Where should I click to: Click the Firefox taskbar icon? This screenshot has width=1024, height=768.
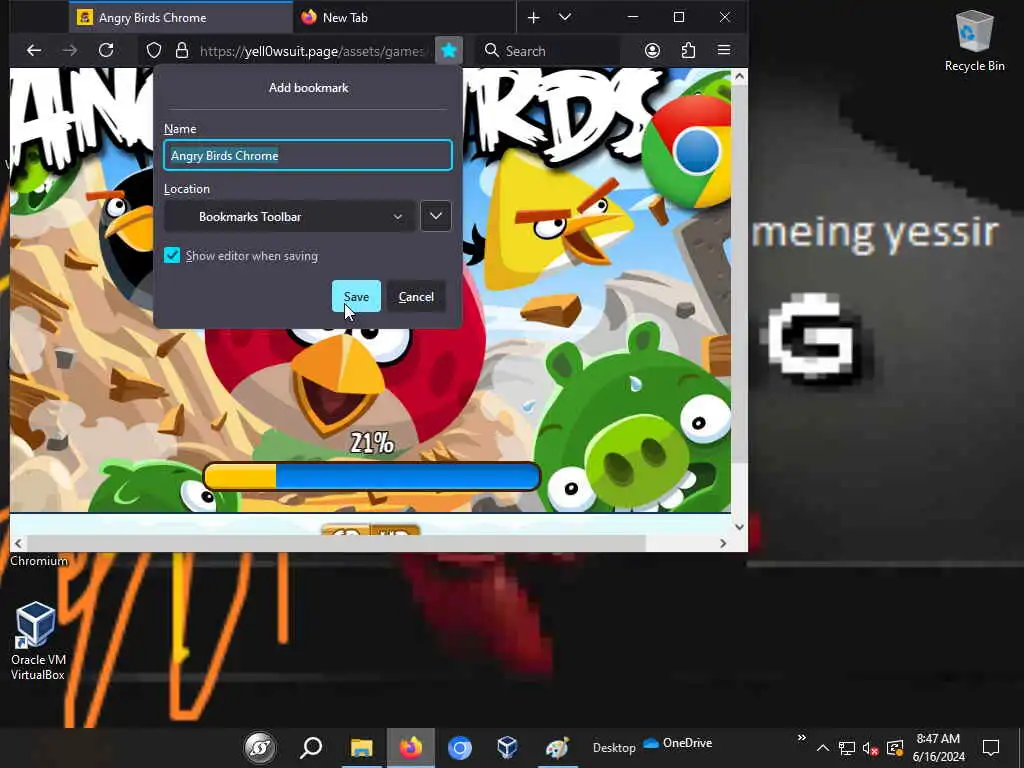point(411,748)
